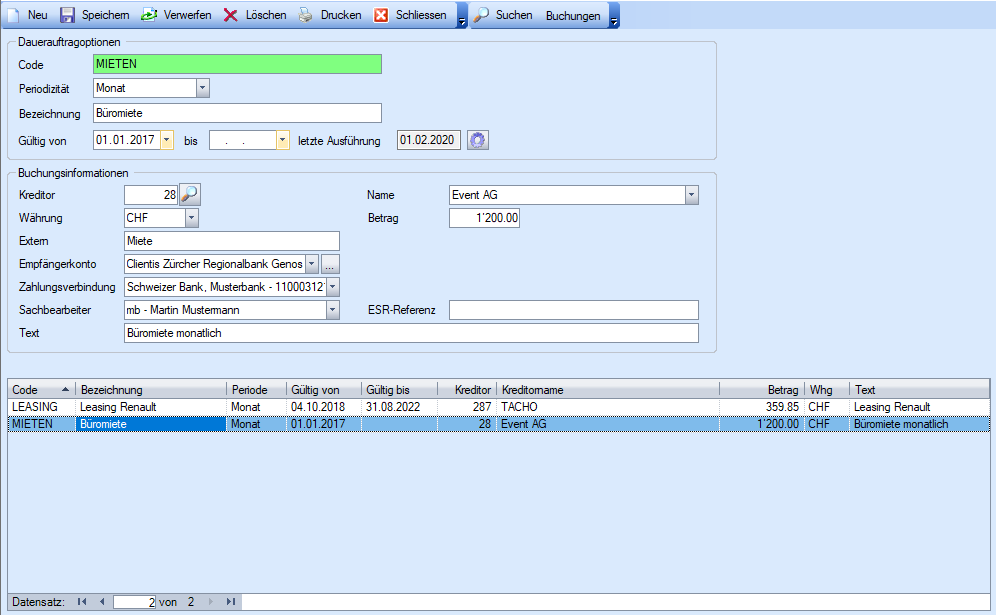Open the Periodizität dropdown

click(x=203, y=88)
